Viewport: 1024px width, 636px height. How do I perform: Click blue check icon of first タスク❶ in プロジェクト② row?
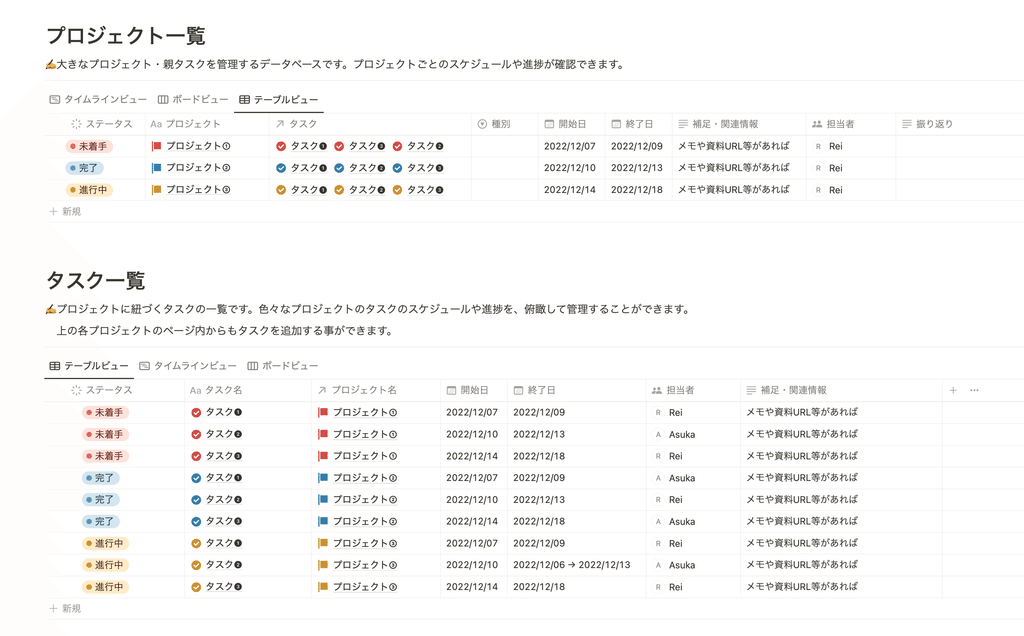click(x=281, y=168)
